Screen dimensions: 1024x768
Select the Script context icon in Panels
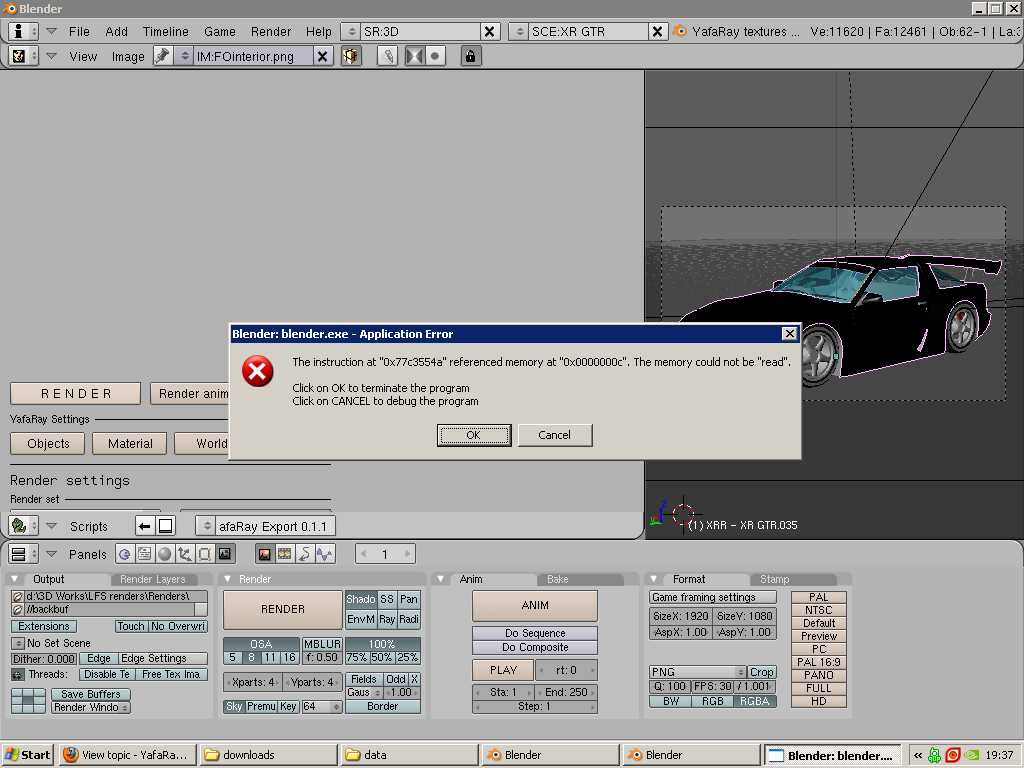pos(144,554)
